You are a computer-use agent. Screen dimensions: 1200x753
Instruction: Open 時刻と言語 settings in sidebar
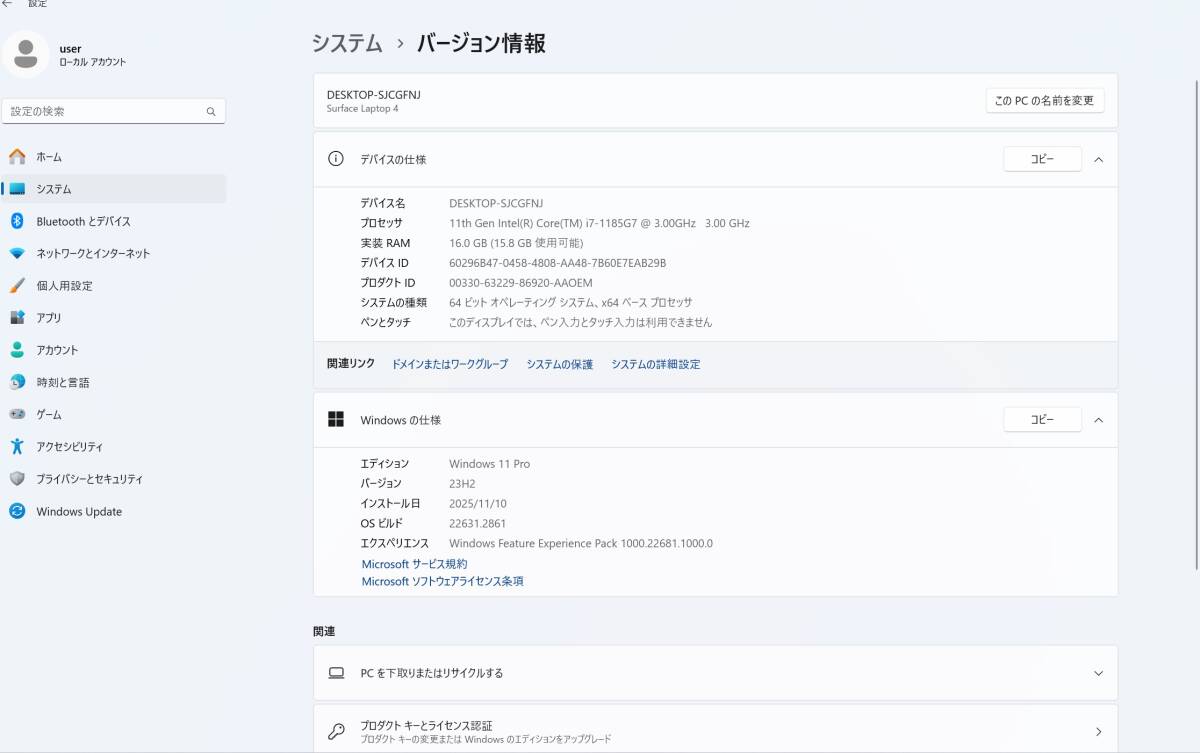click(114, 382)
